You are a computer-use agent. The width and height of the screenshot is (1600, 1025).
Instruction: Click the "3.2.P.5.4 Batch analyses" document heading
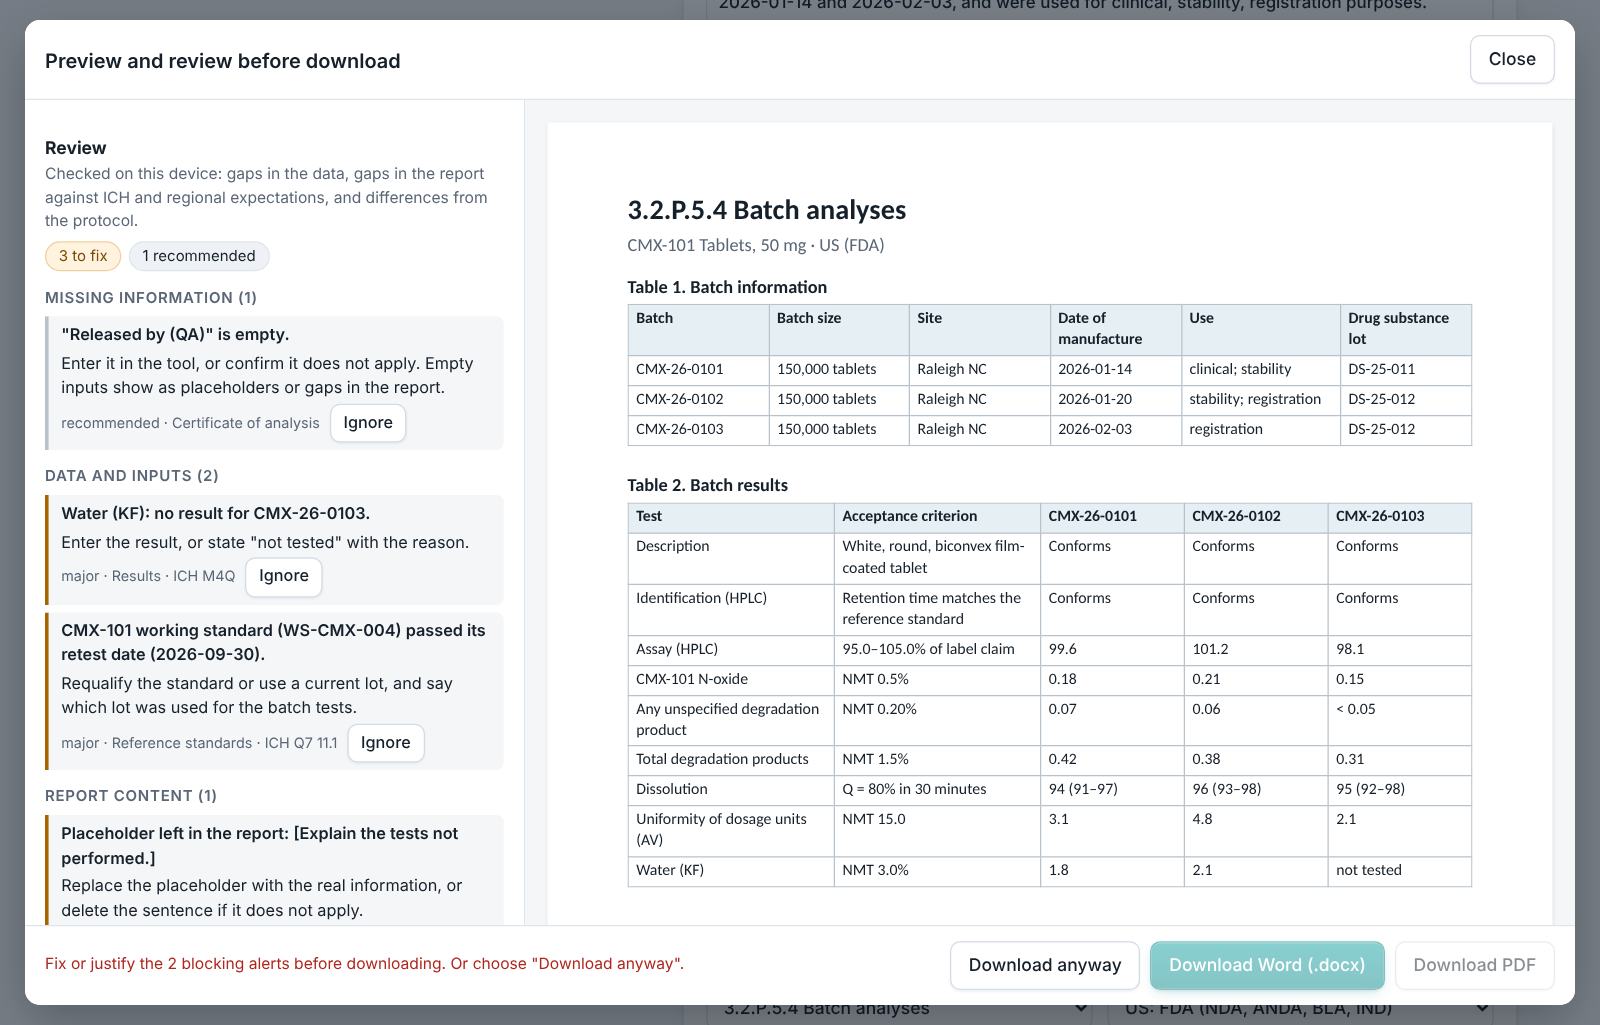(x=766, y=210)
